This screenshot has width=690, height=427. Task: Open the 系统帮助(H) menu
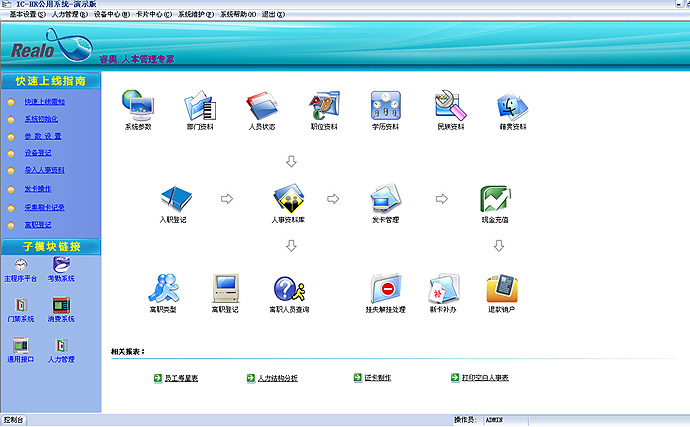click(x=238, y=14)
